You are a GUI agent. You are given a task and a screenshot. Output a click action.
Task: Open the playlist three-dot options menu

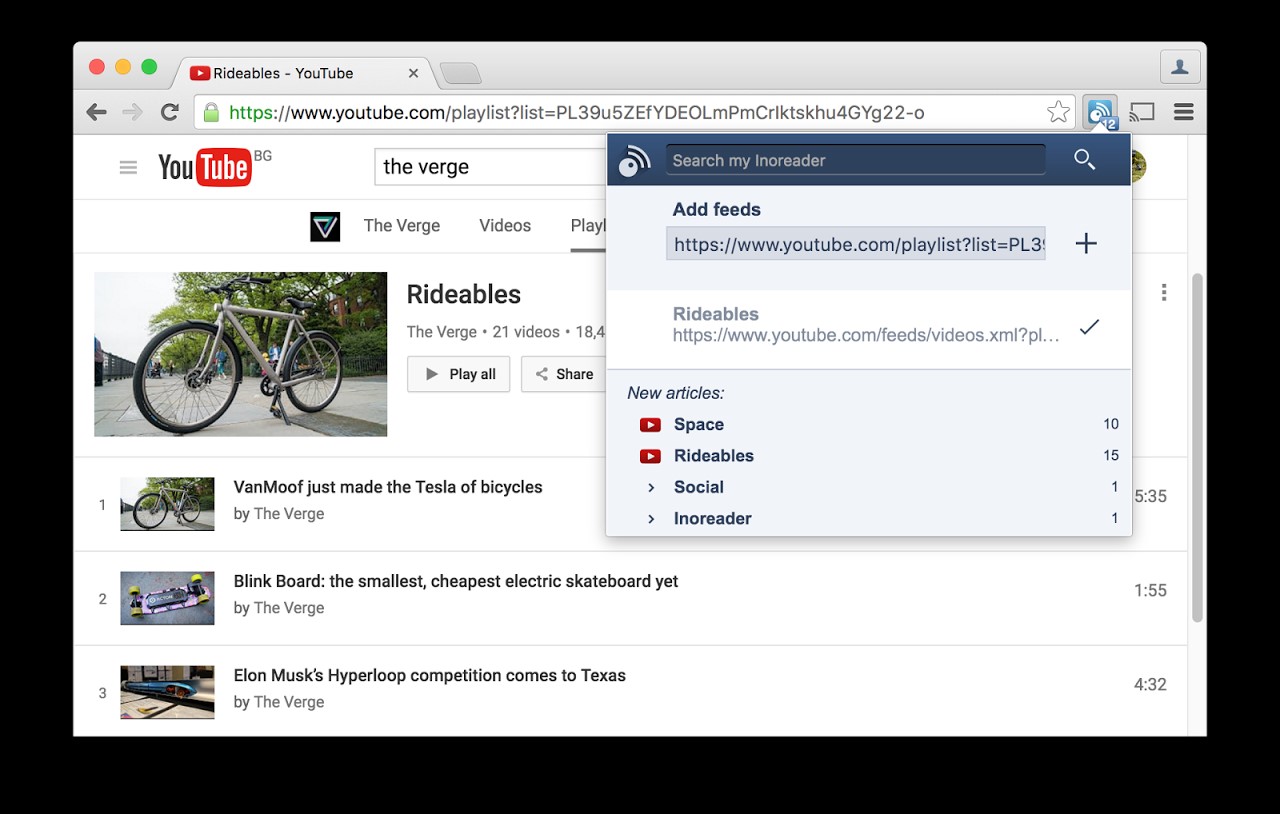[x=1164, y=292]
